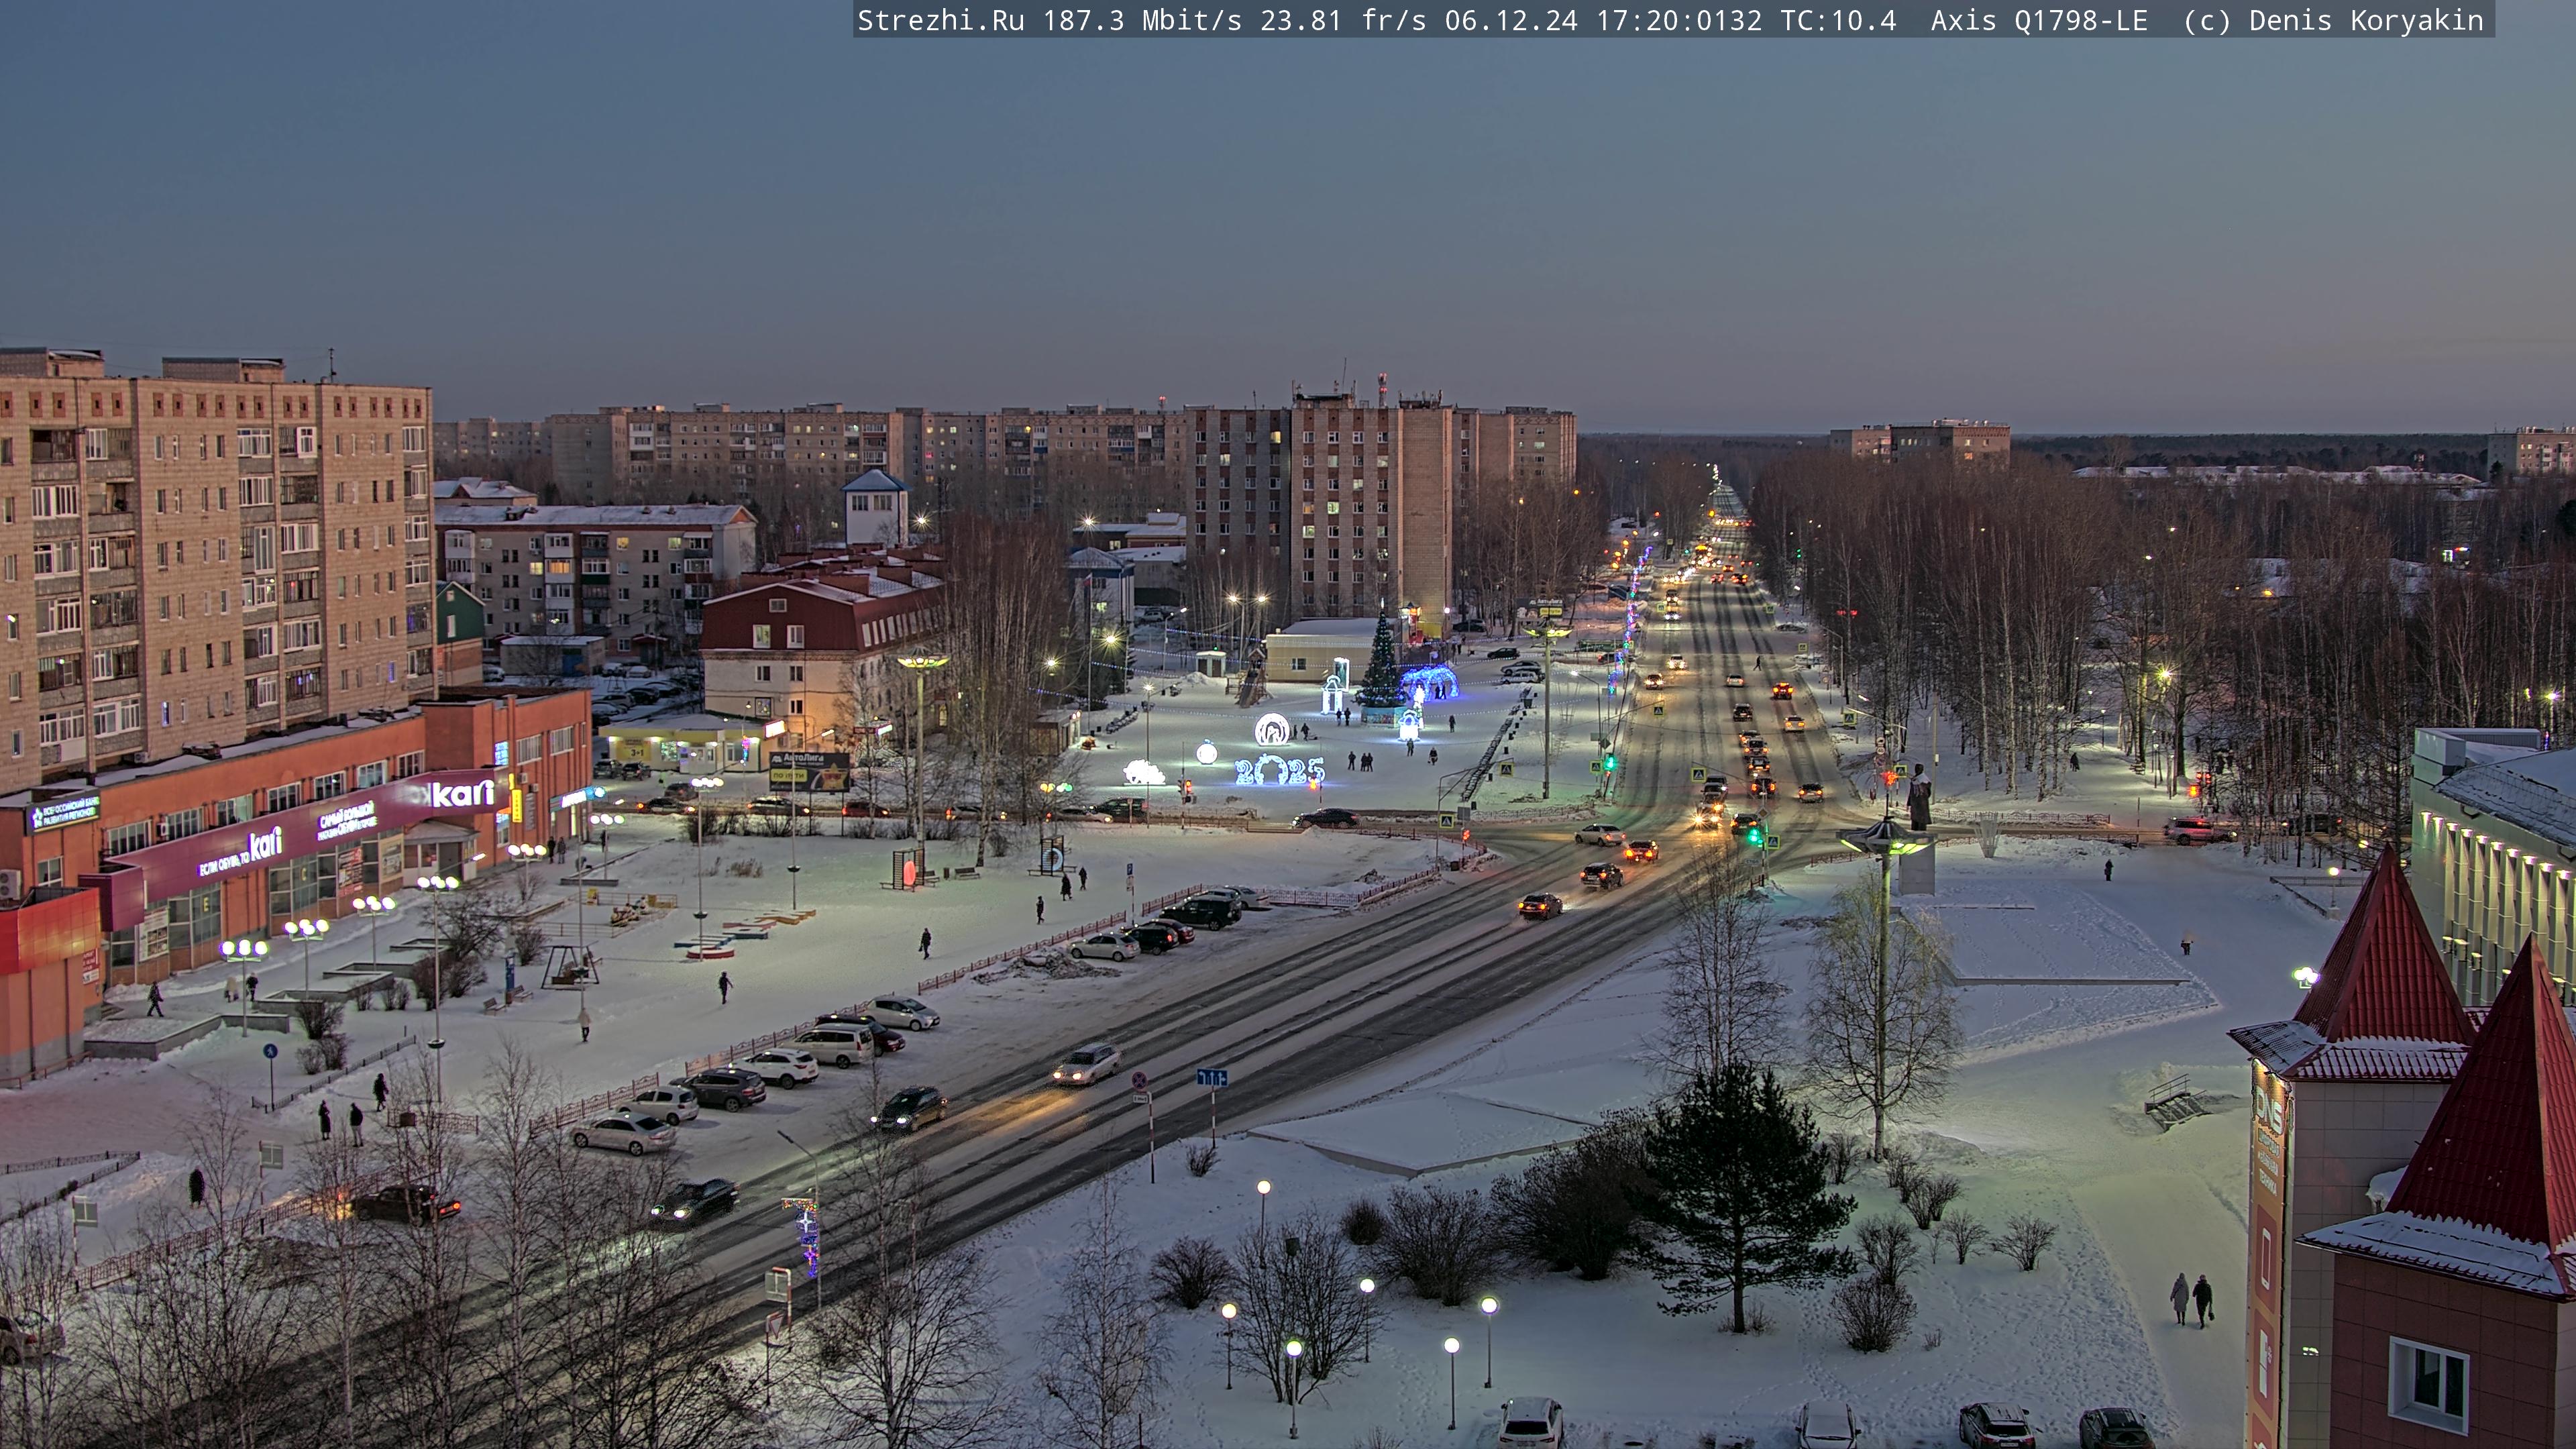The height and width of the screenshot is (1449, 2576).
Task: Click the "TC:10.4" temperature readout
Action: tap(1838, 20)
